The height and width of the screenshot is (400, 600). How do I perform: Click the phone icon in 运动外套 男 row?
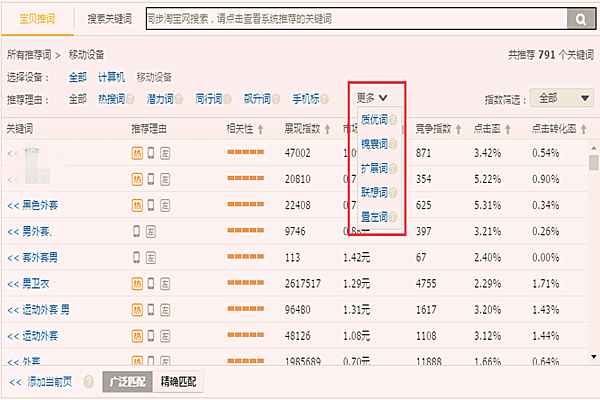click(x=151, y=310)
